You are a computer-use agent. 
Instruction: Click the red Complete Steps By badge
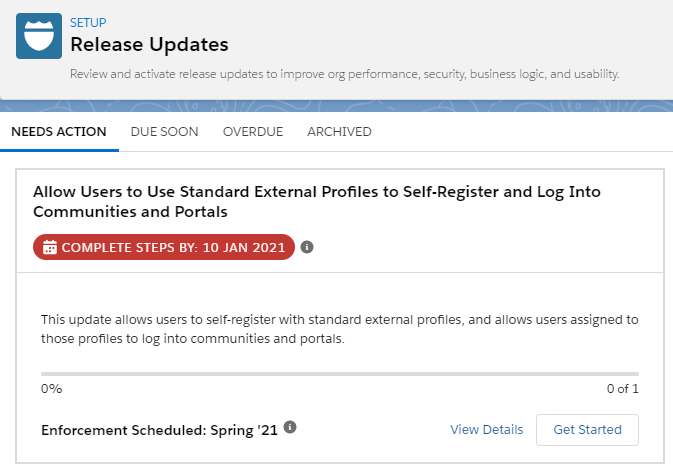pyautogui.click(x=164, y=247)
